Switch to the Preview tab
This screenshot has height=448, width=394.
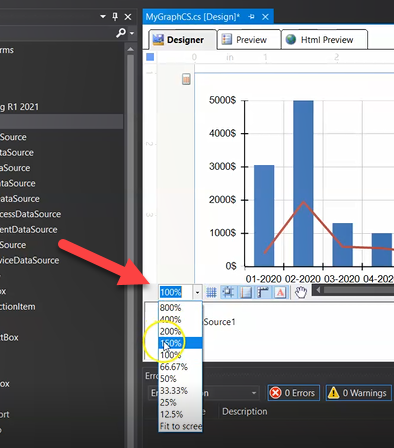249,40
